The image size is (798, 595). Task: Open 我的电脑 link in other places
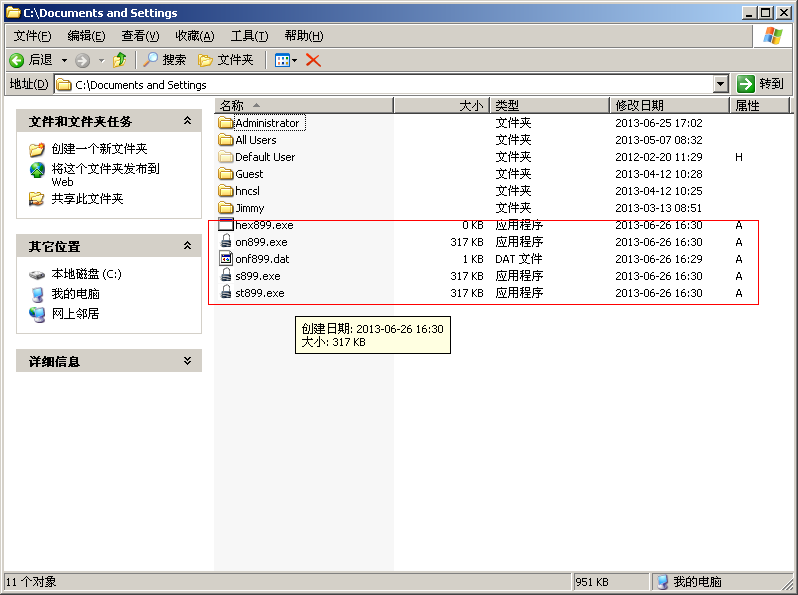point(75,294)
